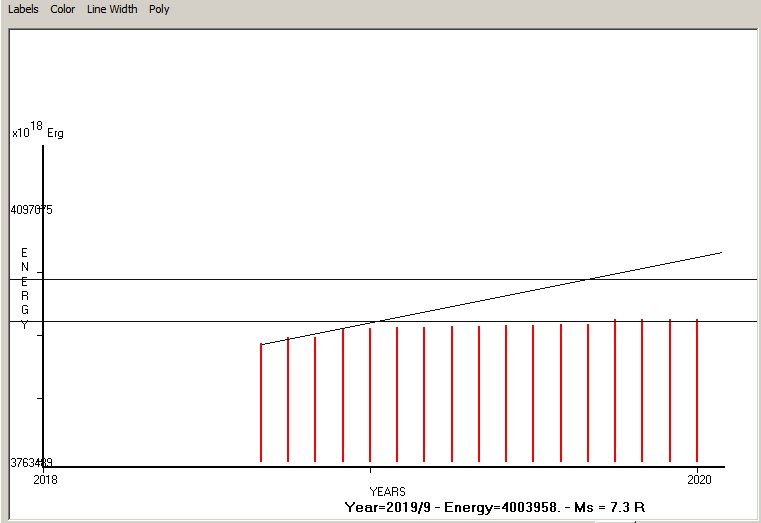Click the lower horizontal threshold line
Image resolution: width=761 pixels, height=523 pixels.
(x=200, y=321)
